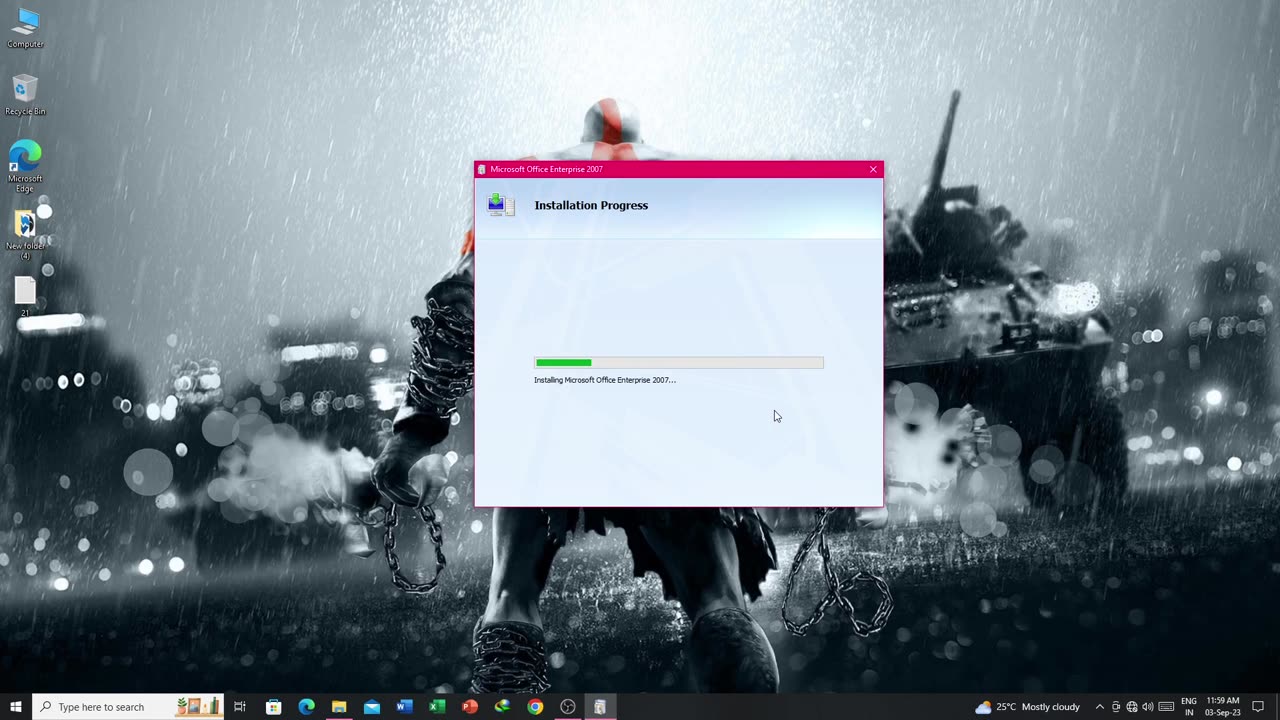Launch PowerPoint from the taskbar
This screenshot has height=720, width=1280.
[470, 707]
